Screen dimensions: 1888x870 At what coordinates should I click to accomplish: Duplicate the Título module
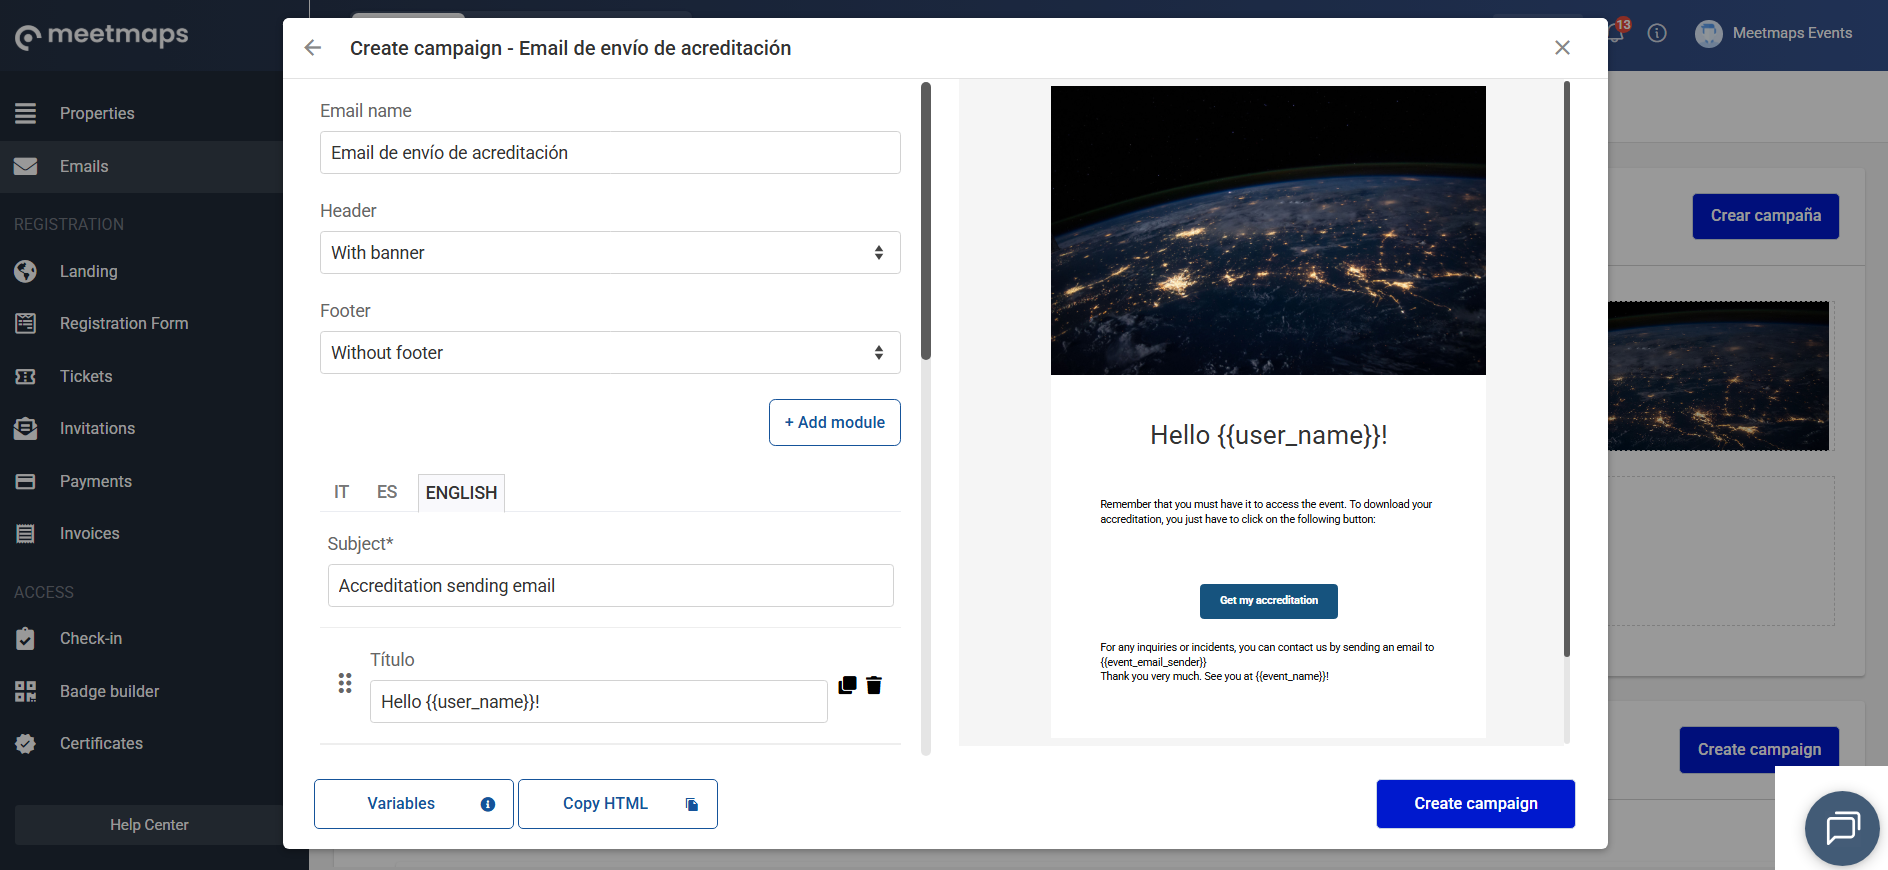[847, 685]
